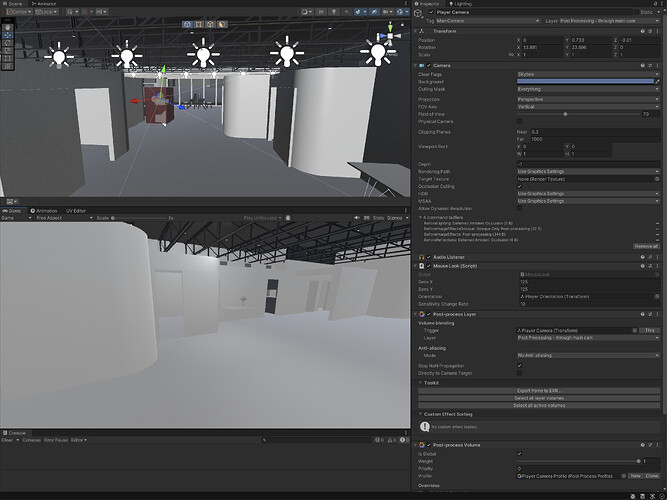The image size is (667, 500).
Task: Select the red Player Camera object in Scene
Action: [x=159, y=104]
